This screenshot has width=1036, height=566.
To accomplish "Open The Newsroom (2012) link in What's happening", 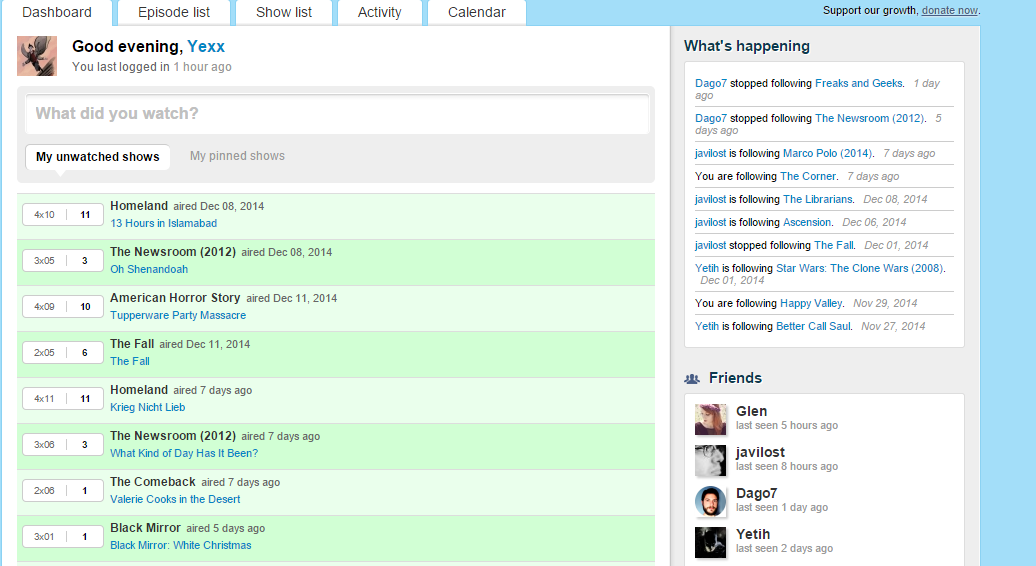I will 869,118.
